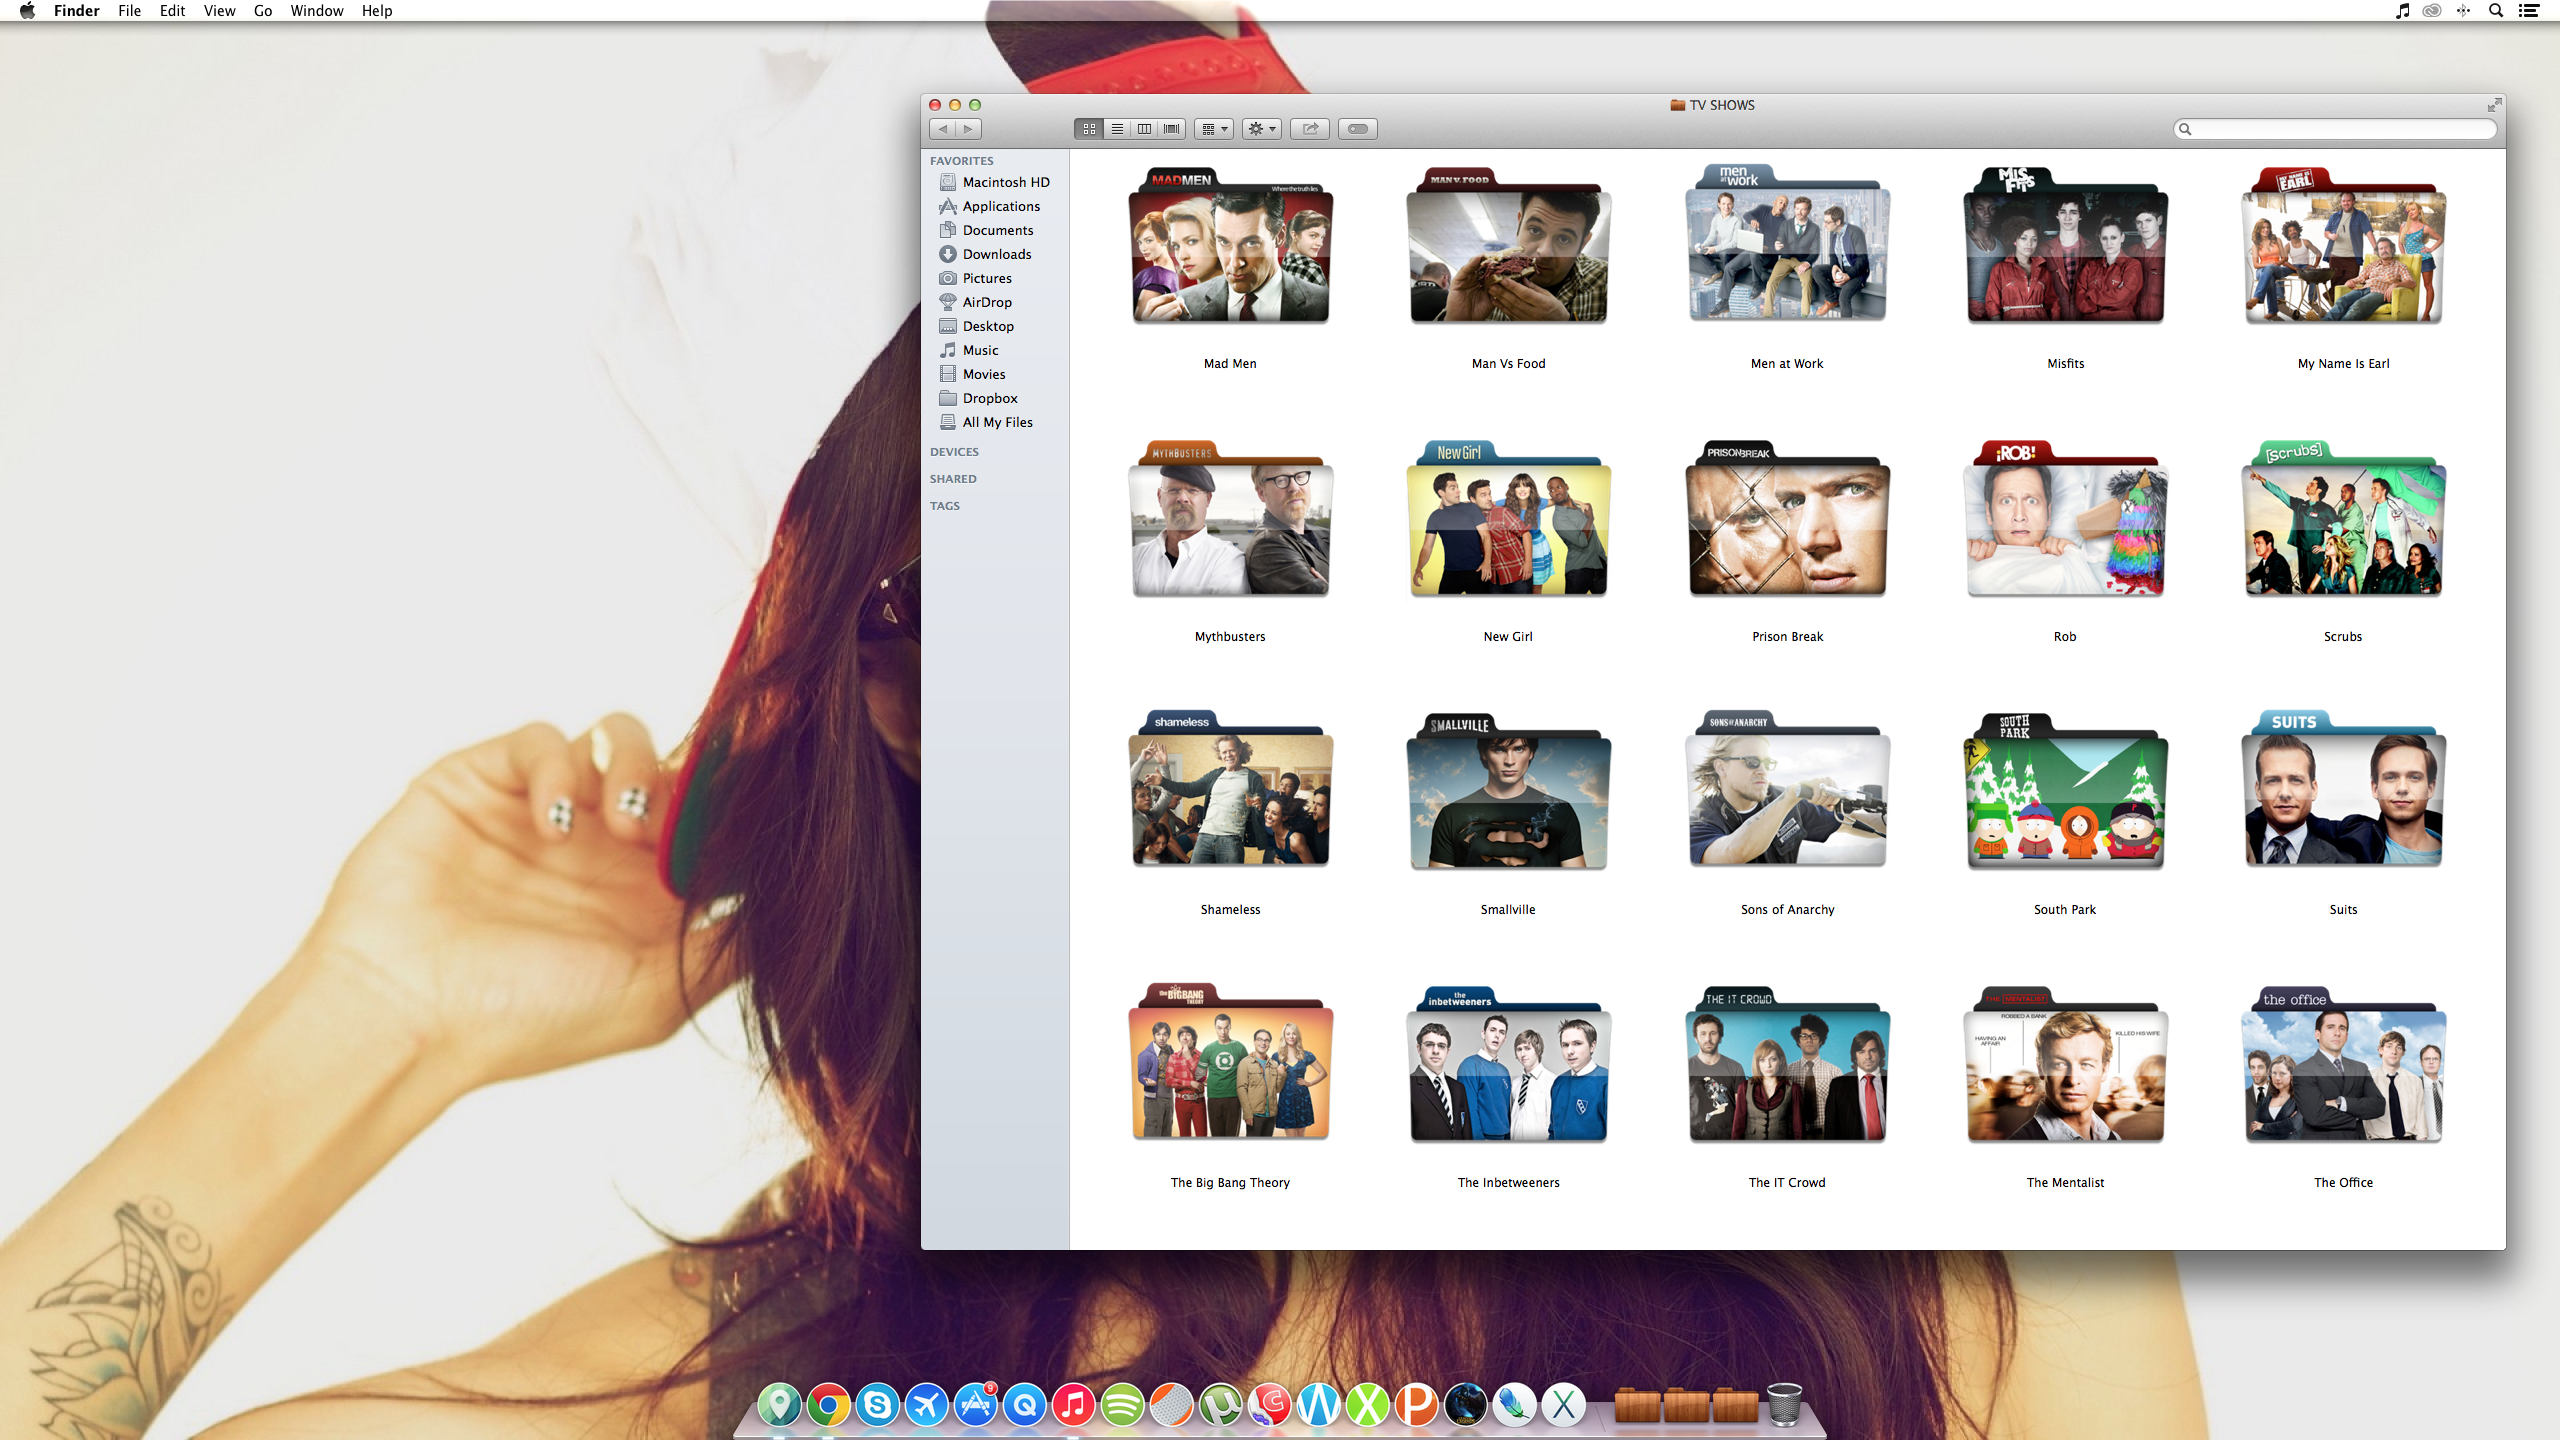The width and height of the screenshot is (2560, 1440).
Task: Select the Suits folder
Action: [x=2343, y=791]
